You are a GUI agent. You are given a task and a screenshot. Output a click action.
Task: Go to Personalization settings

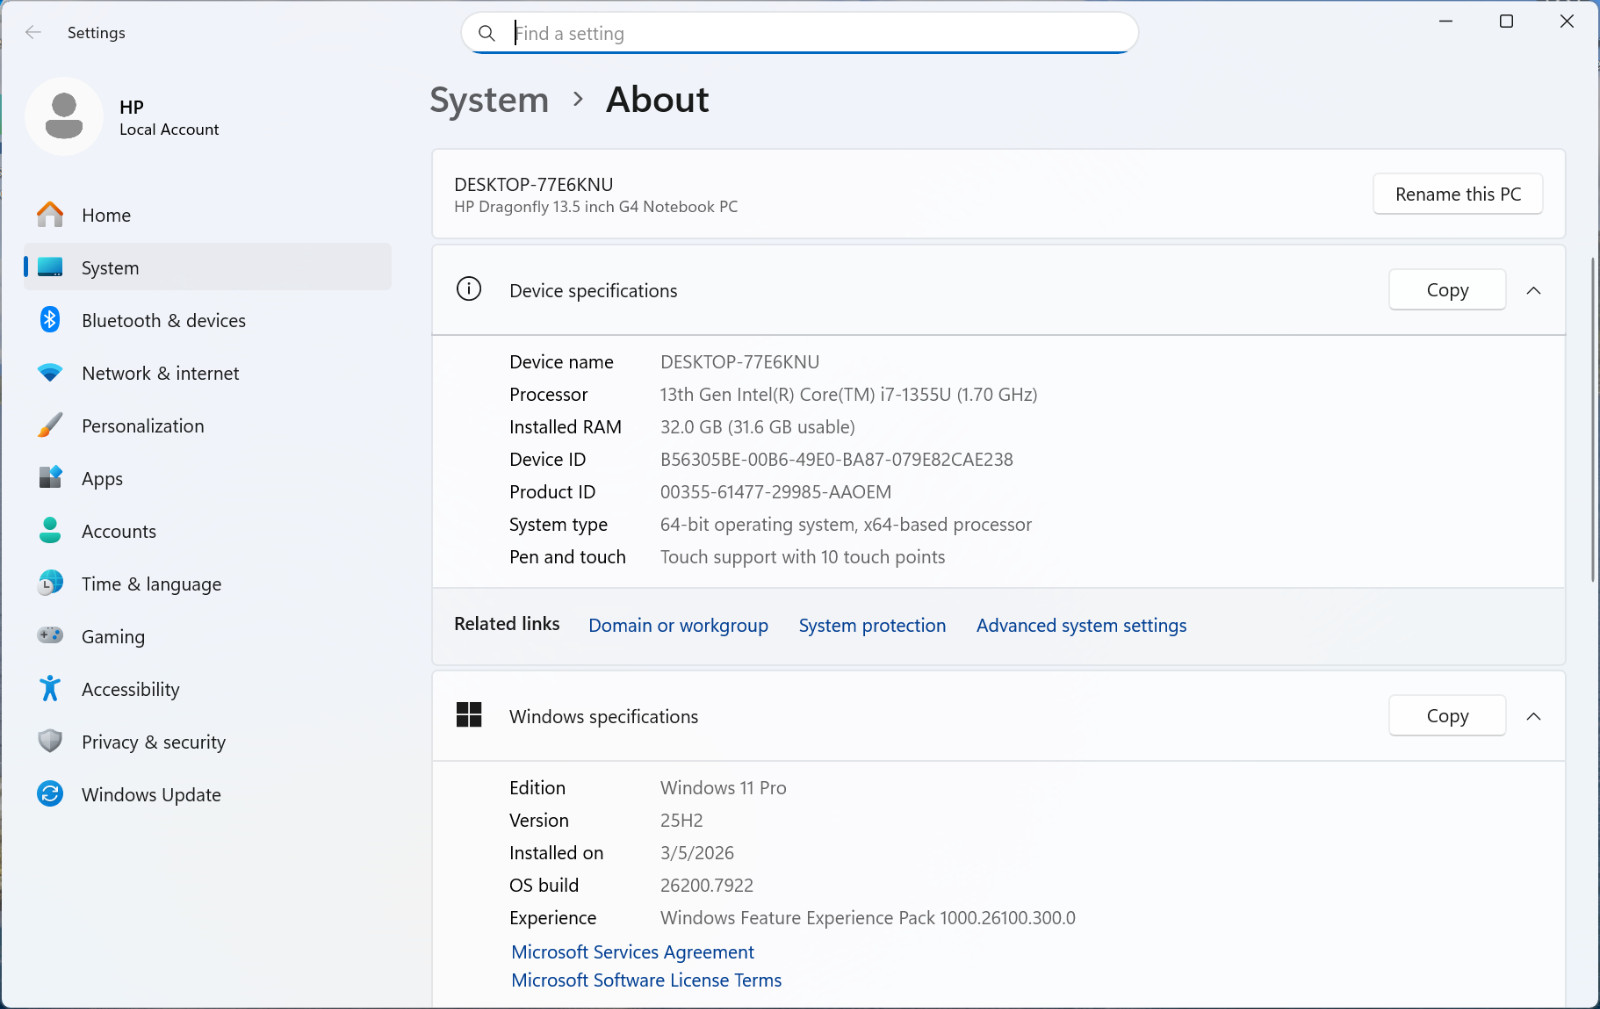click(207, 426)
